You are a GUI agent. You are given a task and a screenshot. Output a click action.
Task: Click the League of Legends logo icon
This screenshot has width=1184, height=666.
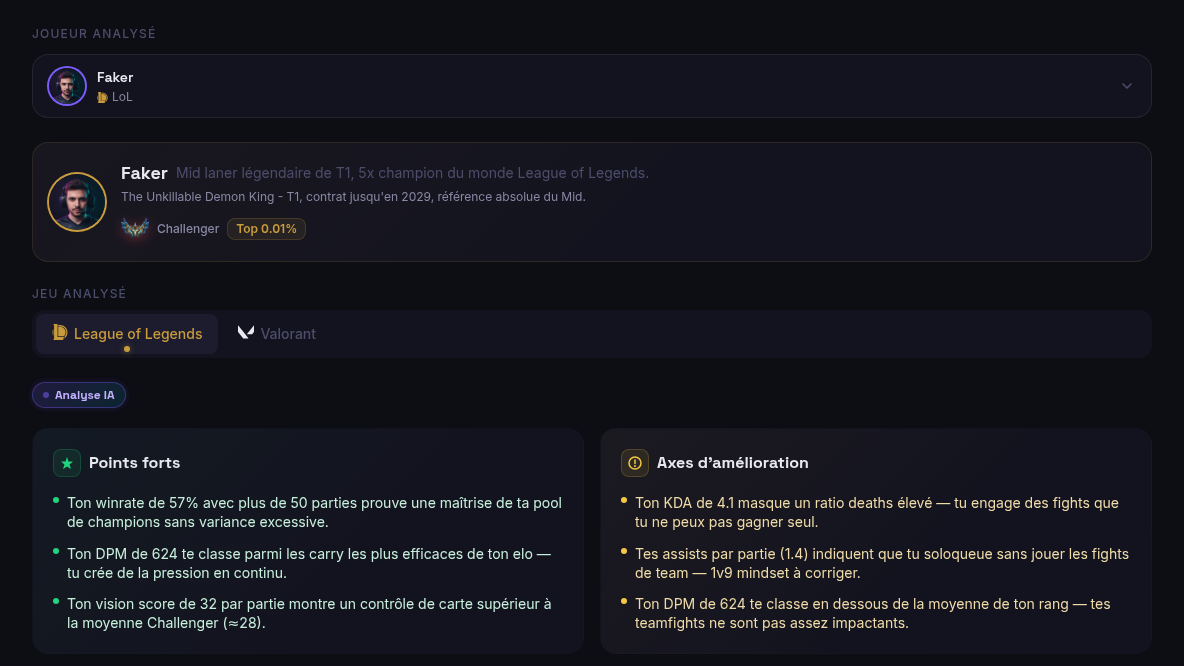tap(60, 332)
